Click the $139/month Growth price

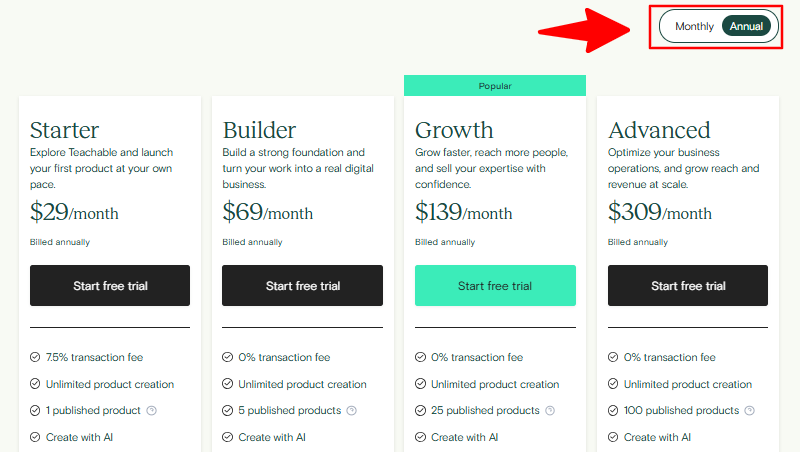point(463,212)
